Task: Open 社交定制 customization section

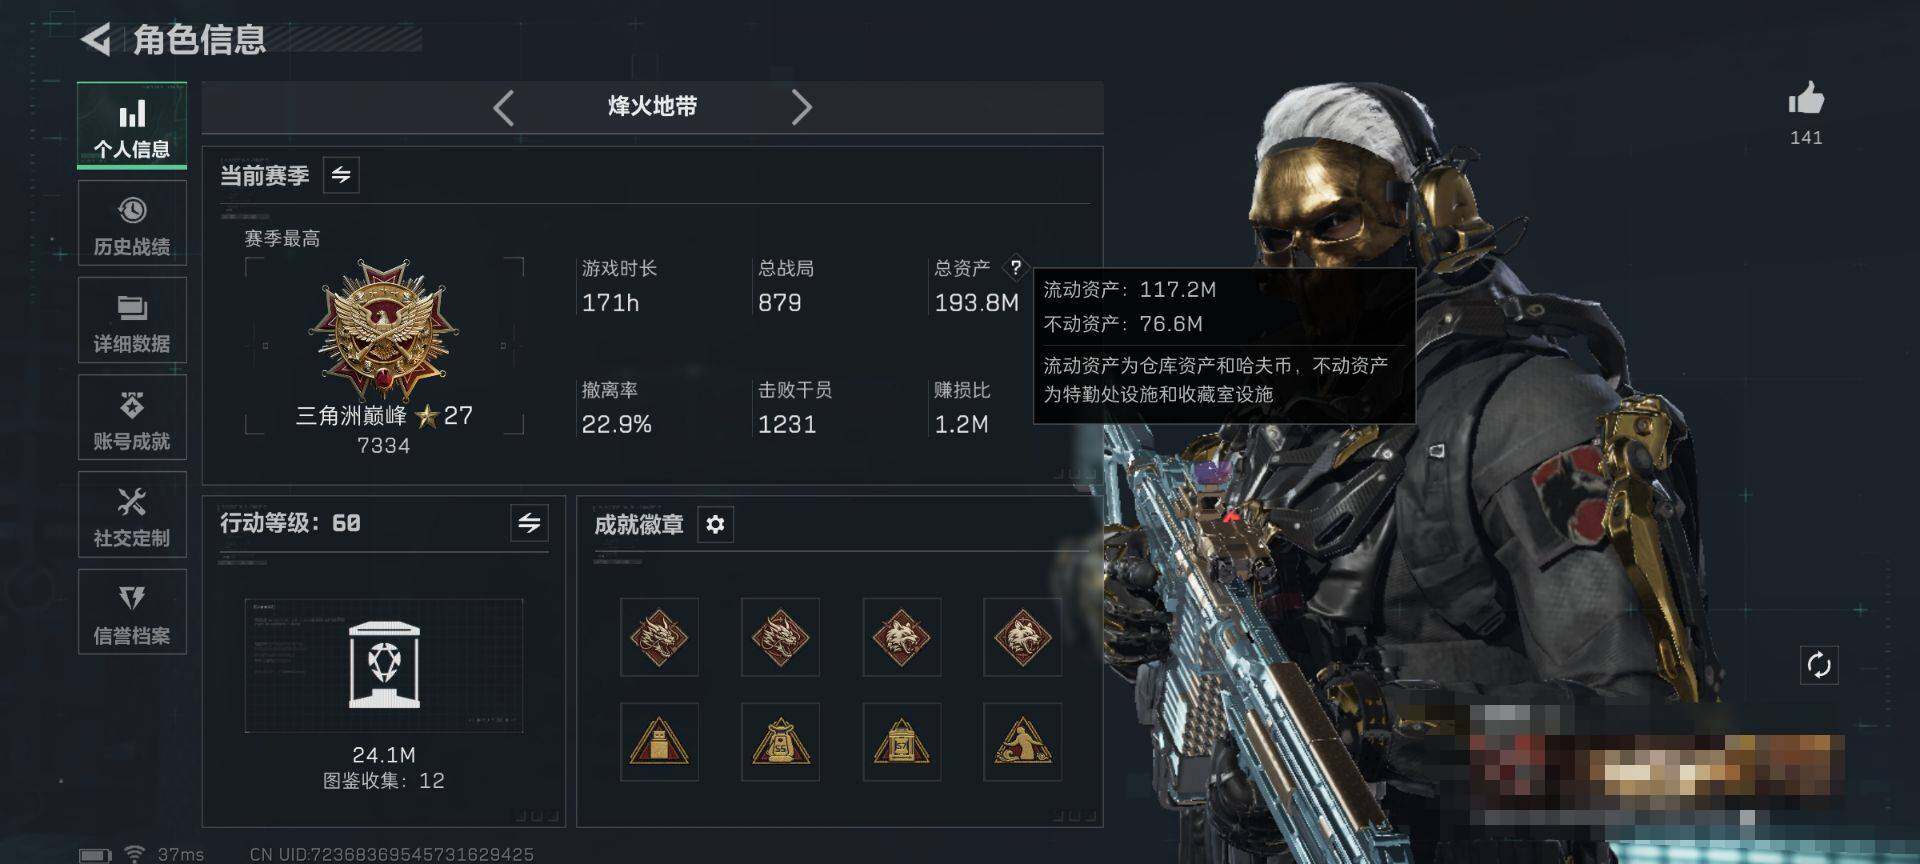Action: coord(132,515)
